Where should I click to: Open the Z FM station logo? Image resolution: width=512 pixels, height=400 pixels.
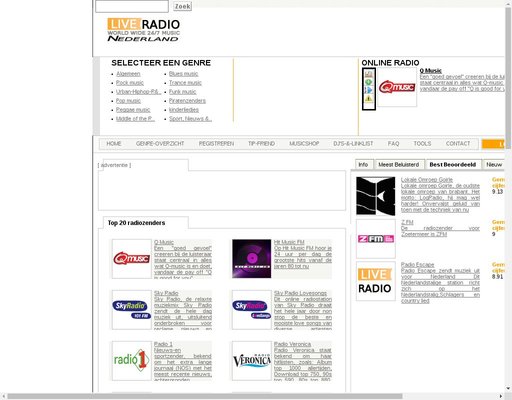(376, 239)
